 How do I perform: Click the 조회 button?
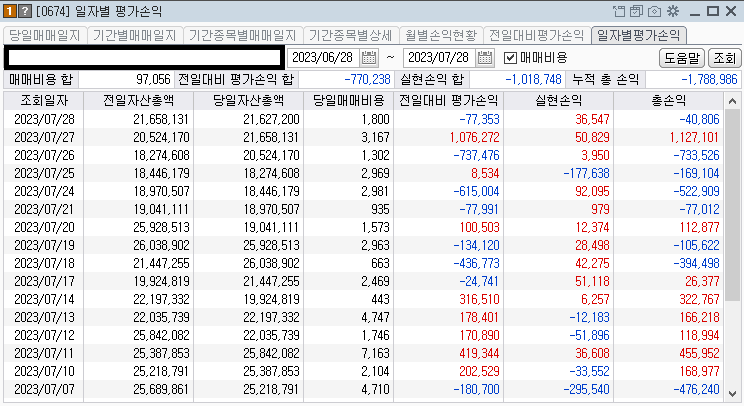click(x=725, y=58)
